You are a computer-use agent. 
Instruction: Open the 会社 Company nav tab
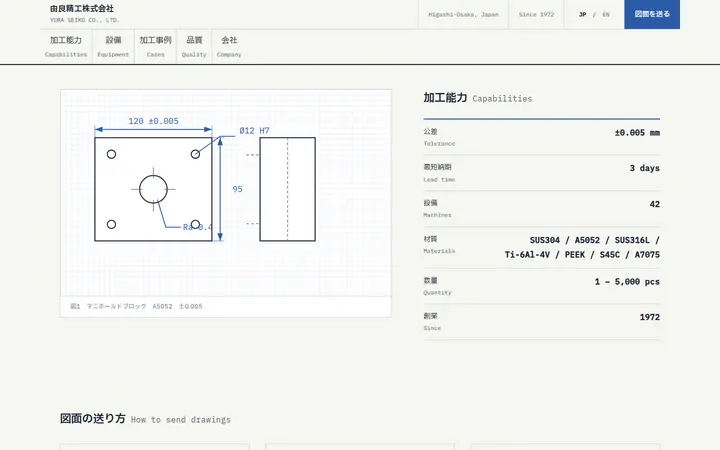[x=229, y=46]
